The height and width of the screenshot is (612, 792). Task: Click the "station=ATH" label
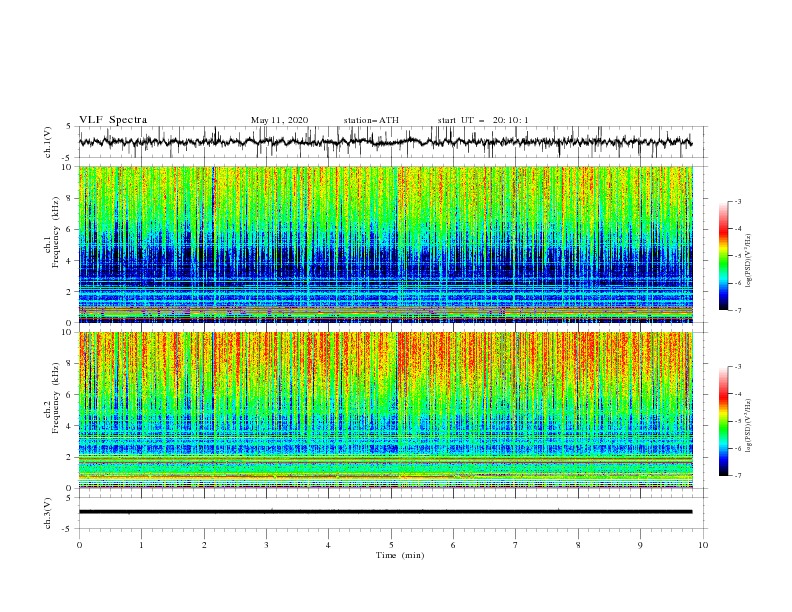371,120
